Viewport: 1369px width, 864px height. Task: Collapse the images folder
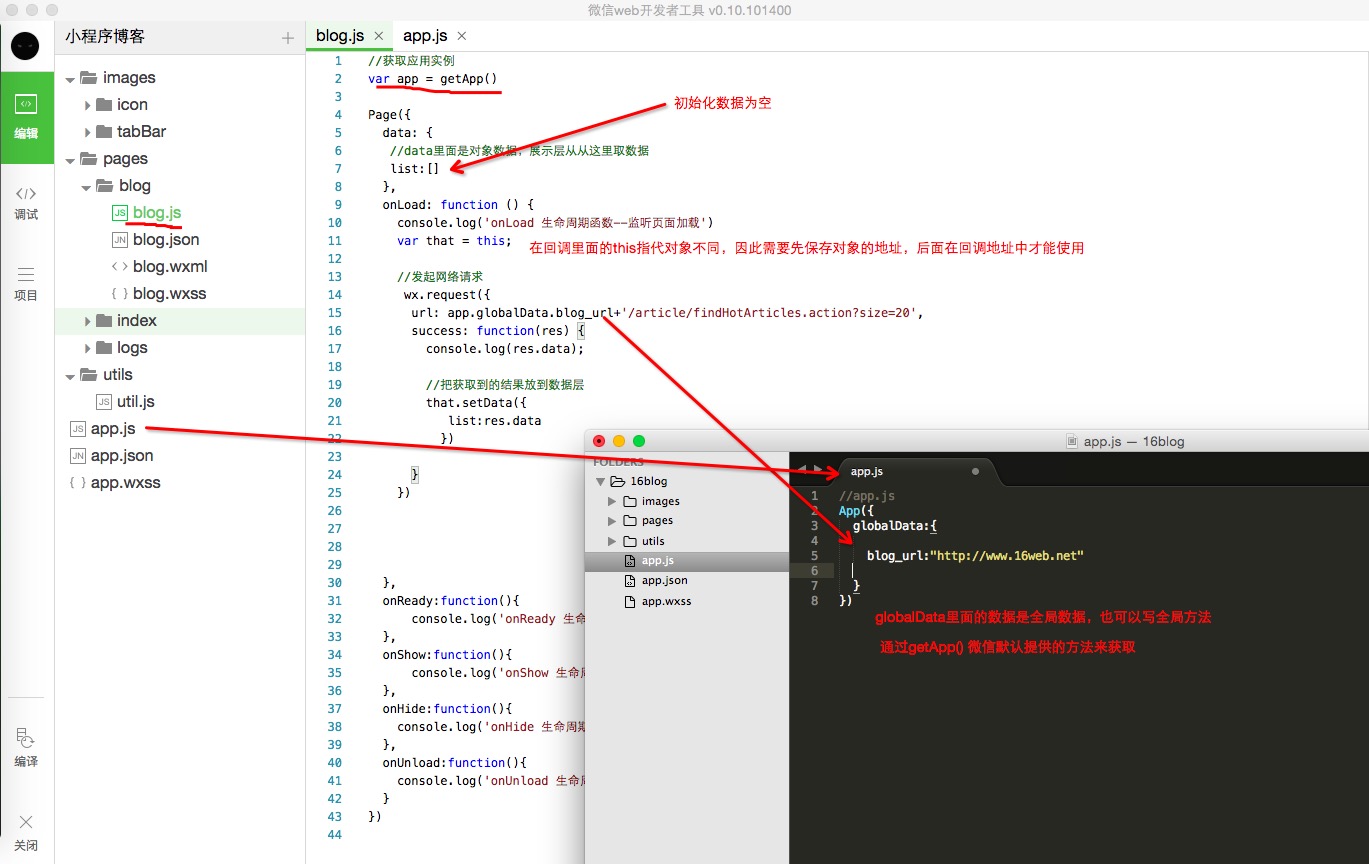coord(71,78)
